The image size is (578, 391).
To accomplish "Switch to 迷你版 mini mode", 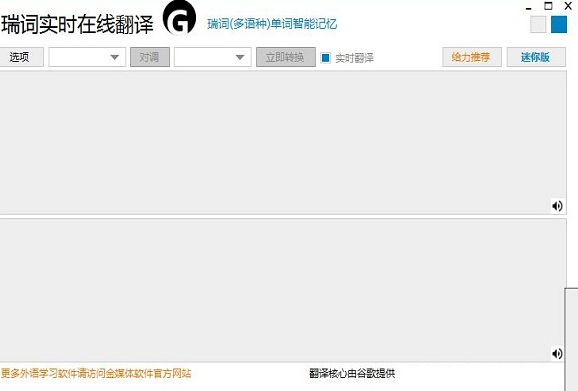I will click(x=536, y=57).
